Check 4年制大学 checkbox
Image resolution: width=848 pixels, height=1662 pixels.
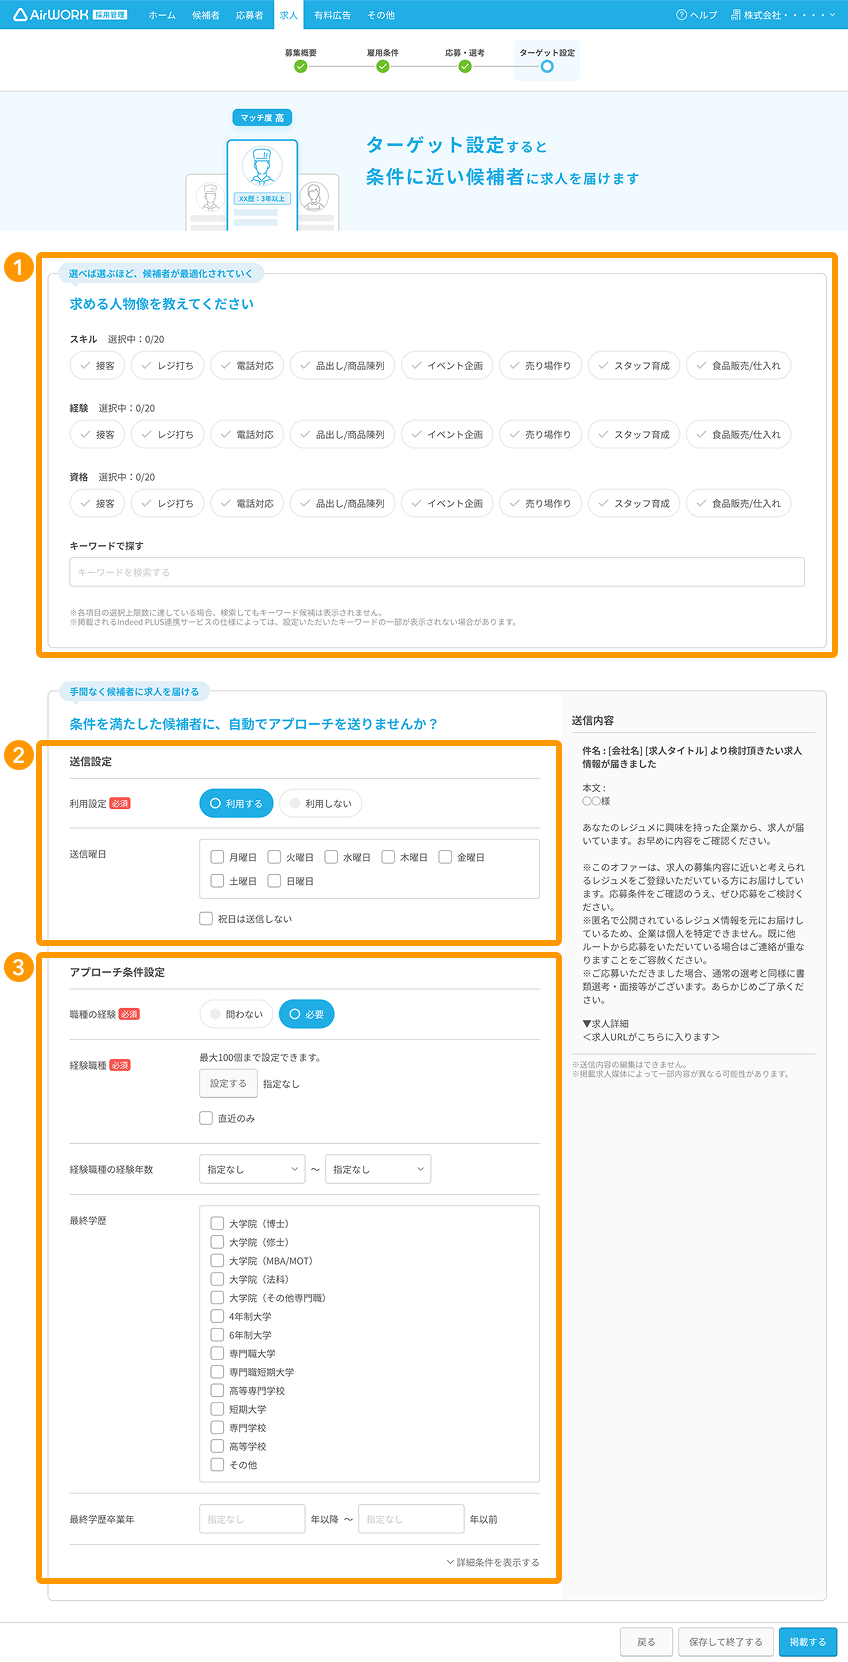click(x=217, y=1316)
